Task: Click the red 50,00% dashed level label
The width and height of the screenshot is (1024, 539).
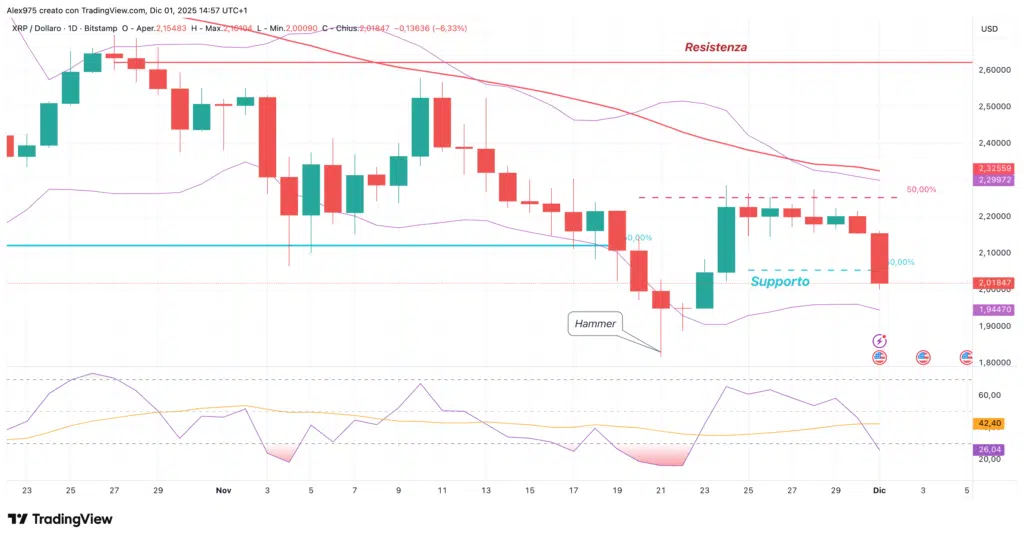Action: (x=921, y=189)
